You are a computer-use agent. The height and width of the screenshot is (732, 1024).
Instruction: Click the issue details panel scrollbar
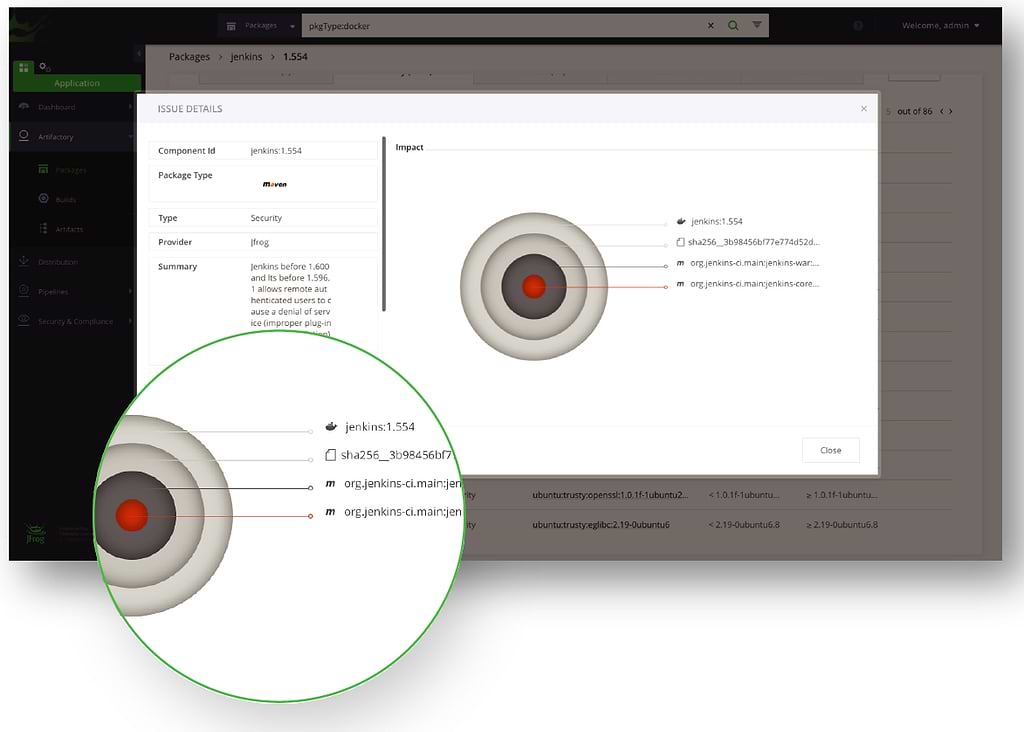click(x=384, y=224)
